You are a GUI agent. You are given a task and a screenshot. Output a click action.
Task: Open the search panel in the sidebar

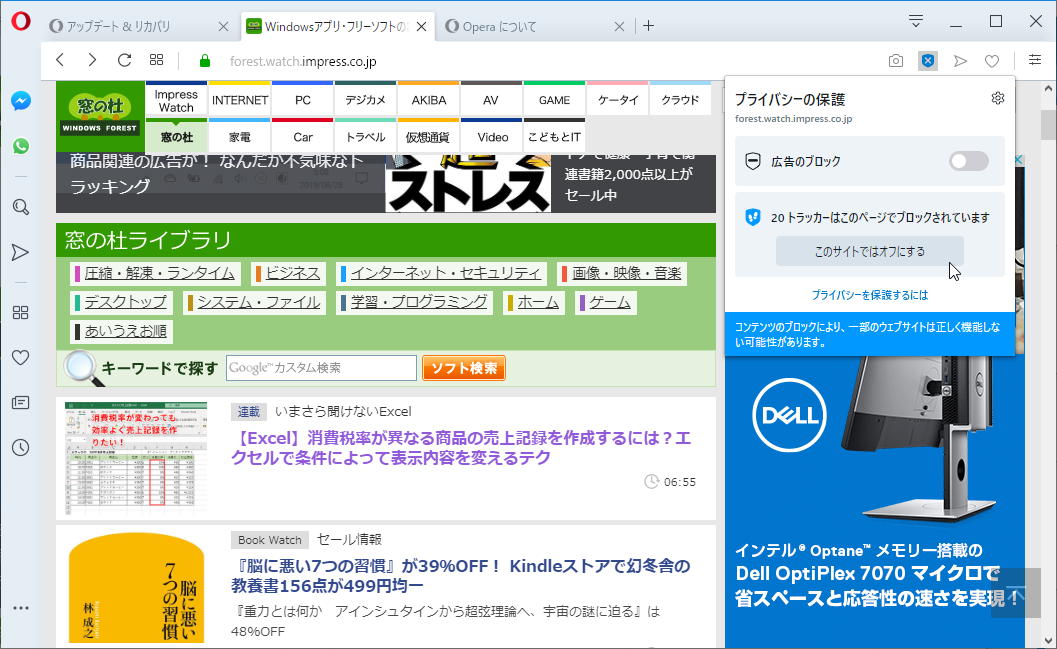tap(20, 207)
